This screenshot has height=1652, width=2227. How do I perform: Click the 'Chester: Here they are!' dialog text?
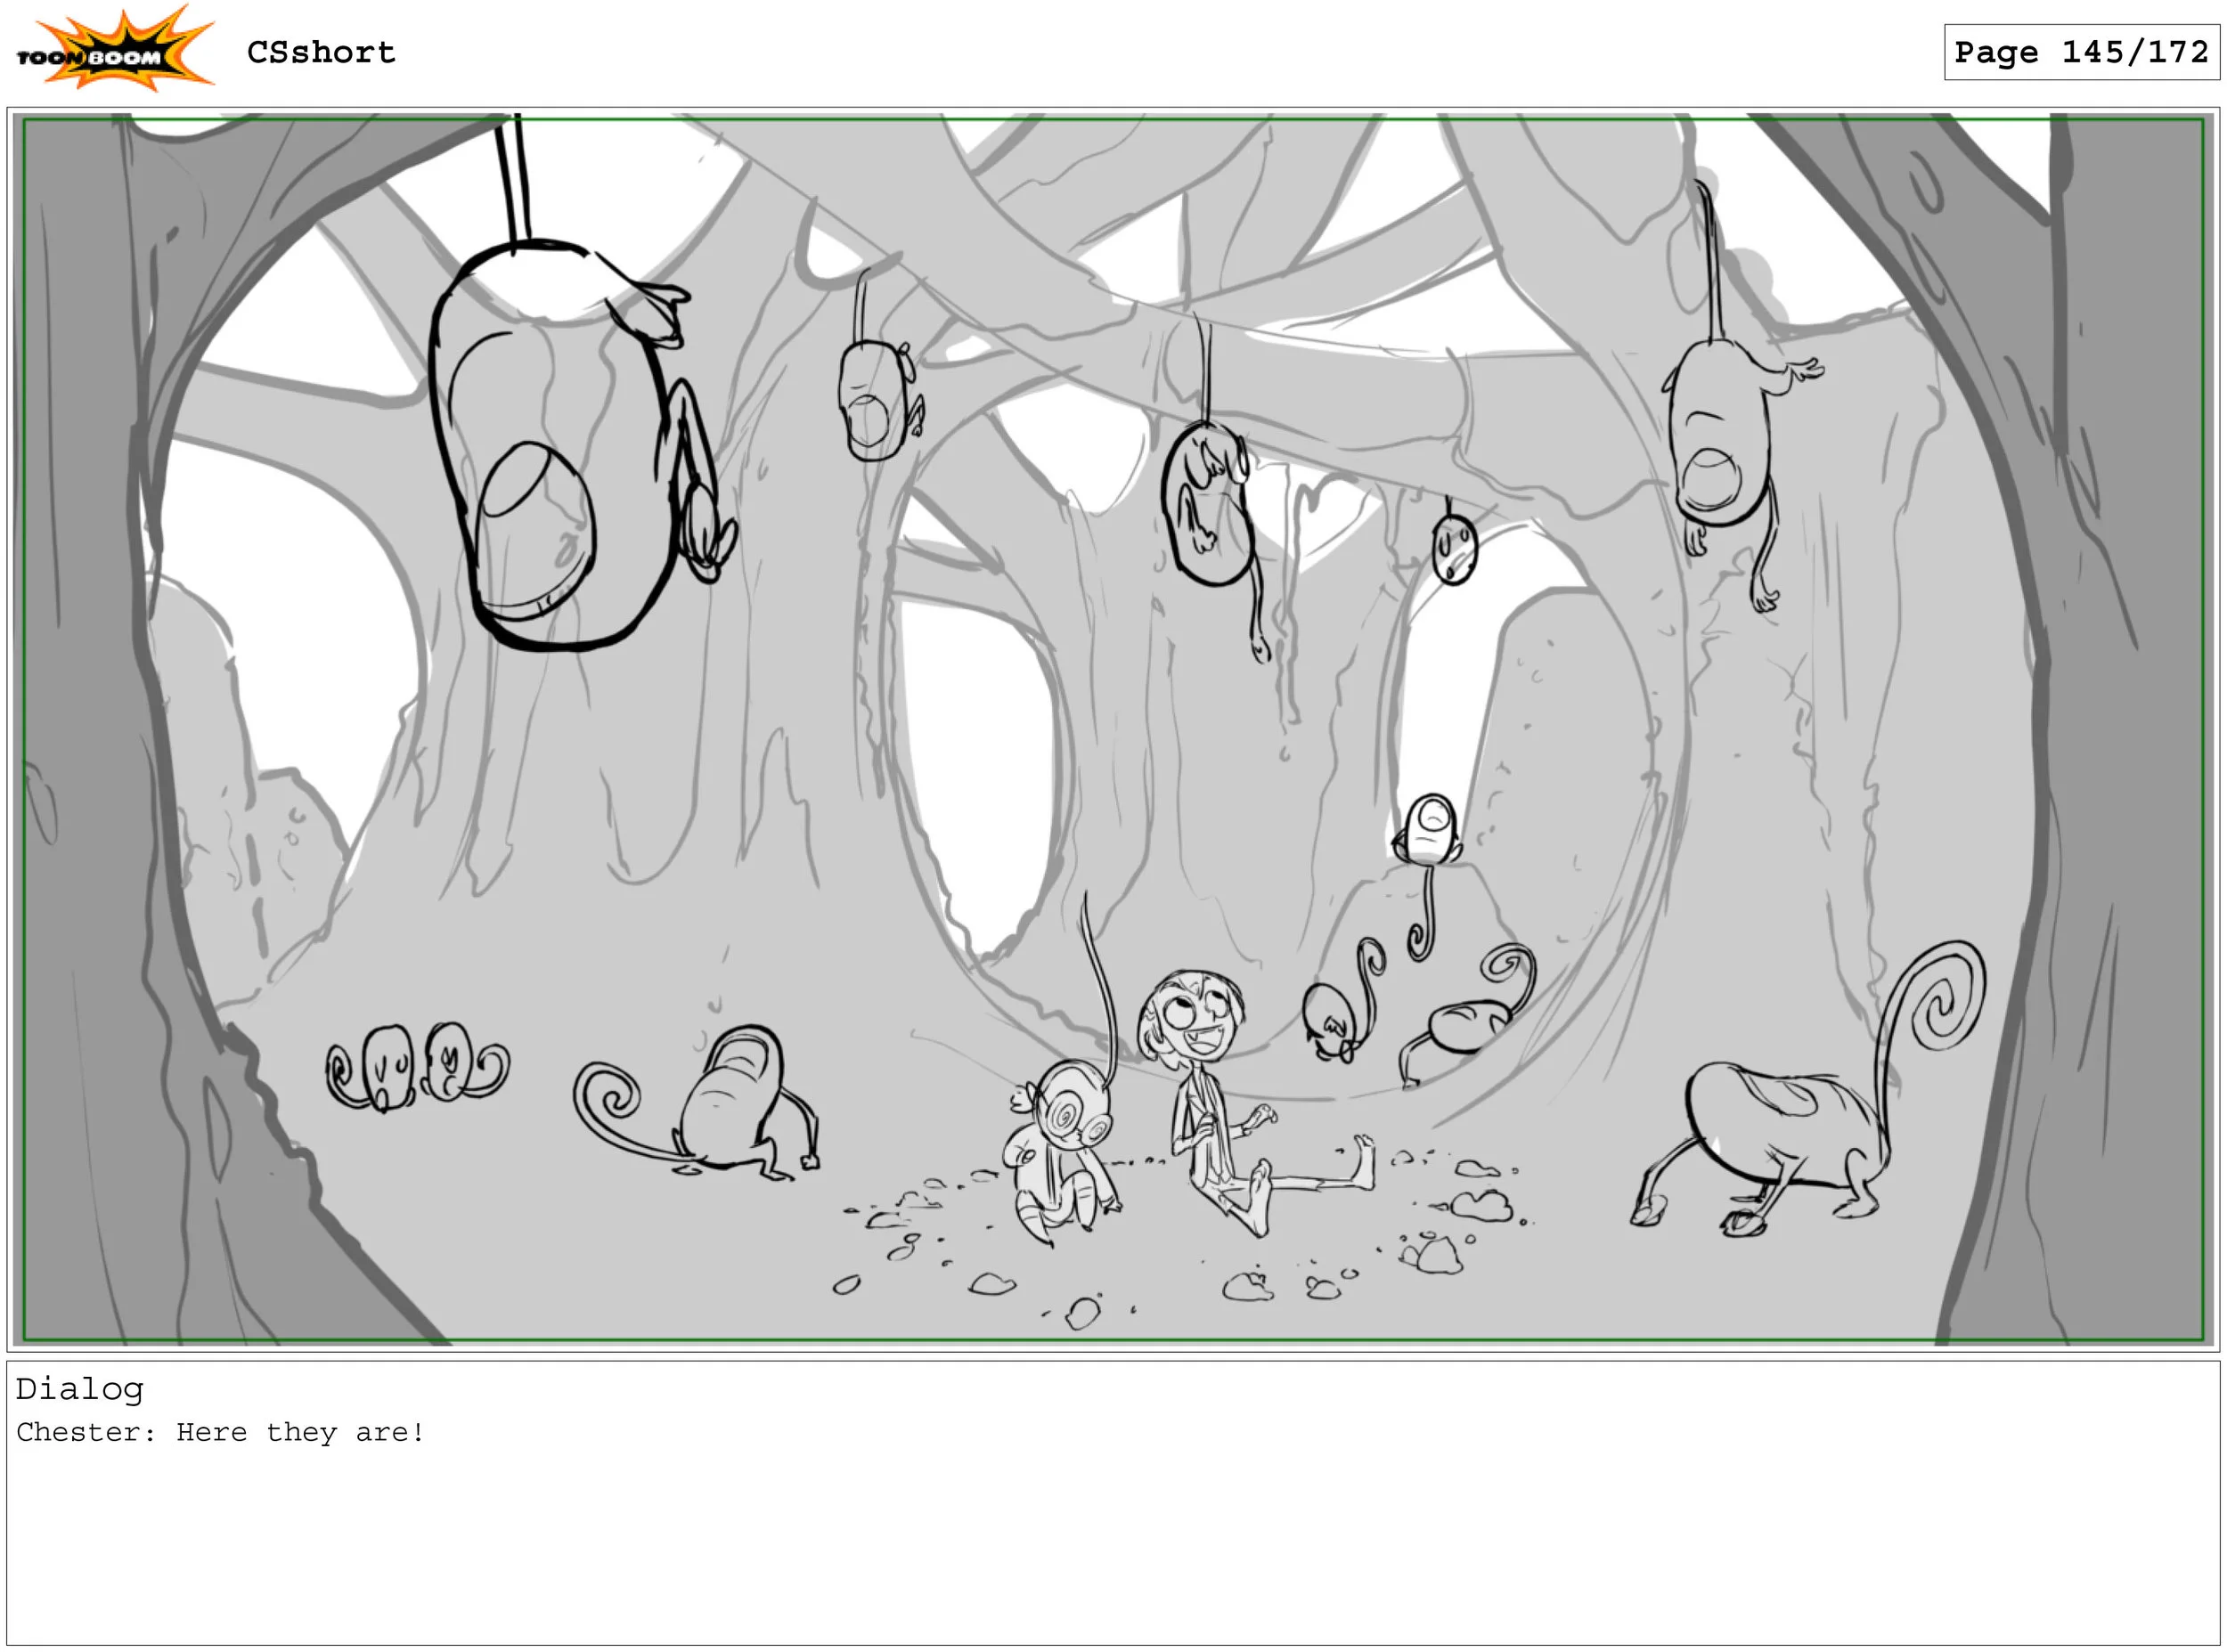coord(220,1432)
